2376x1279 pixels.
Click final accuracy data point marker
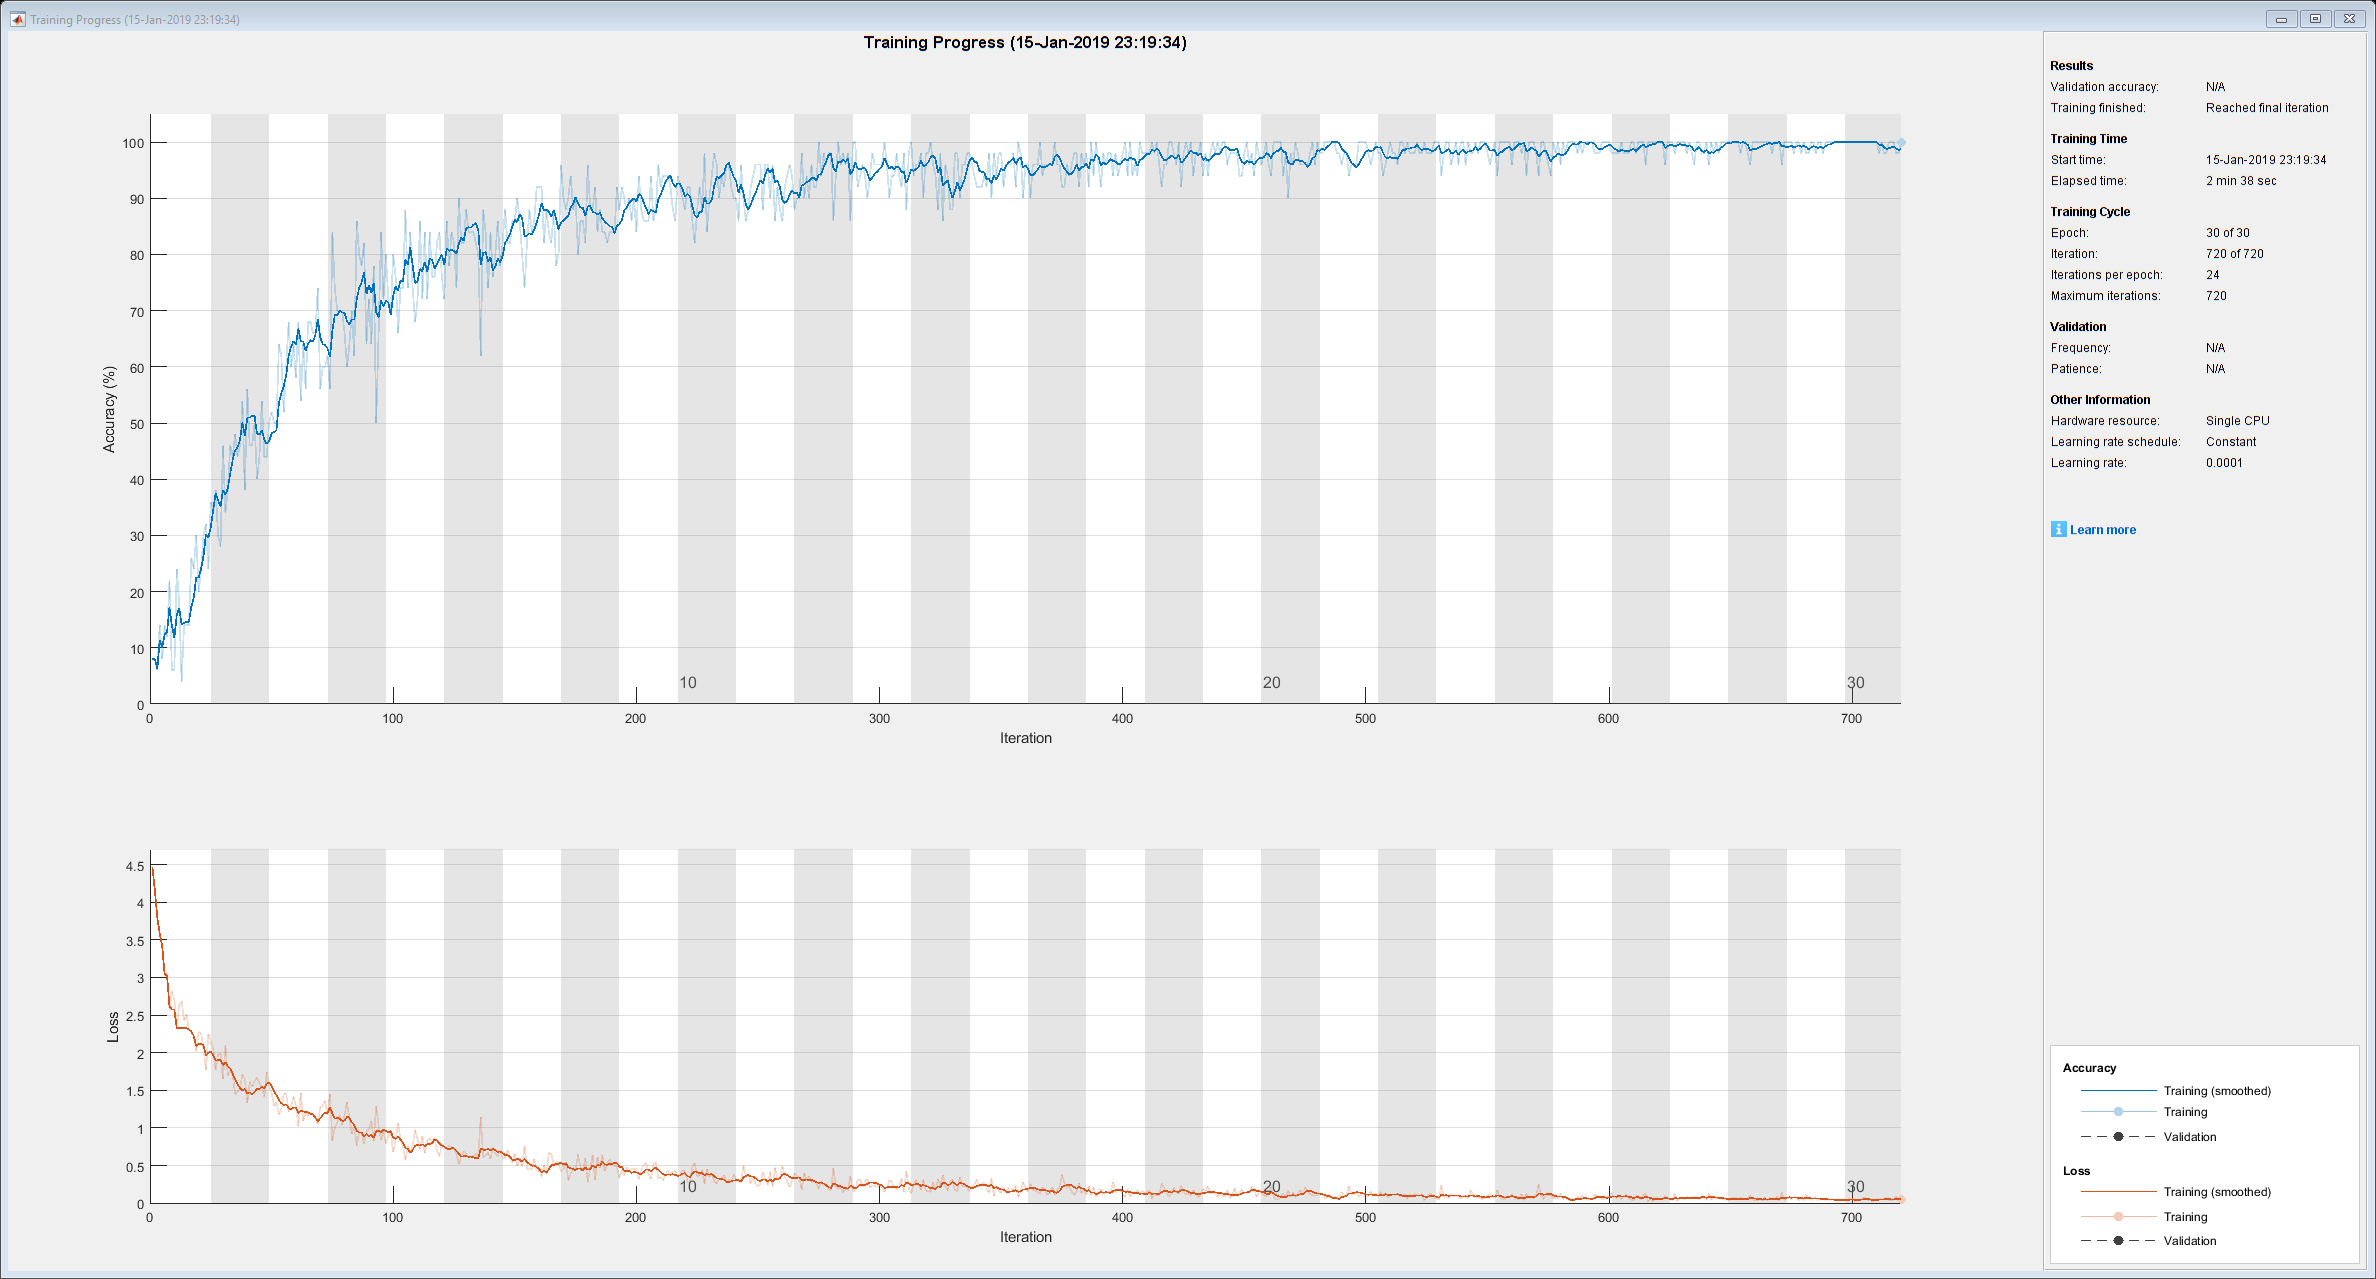point(1901,143)
